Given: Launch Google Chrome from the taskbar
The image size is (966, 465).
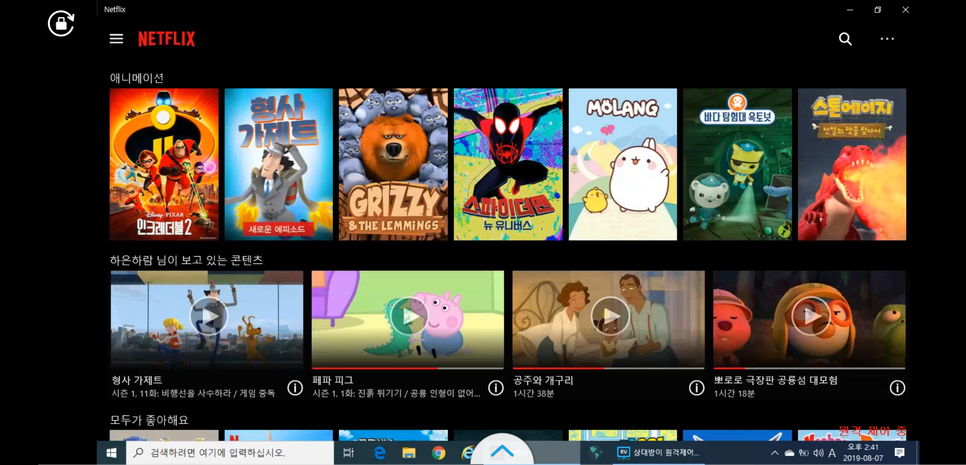Looking at the screenshot, I should point(439,453).
